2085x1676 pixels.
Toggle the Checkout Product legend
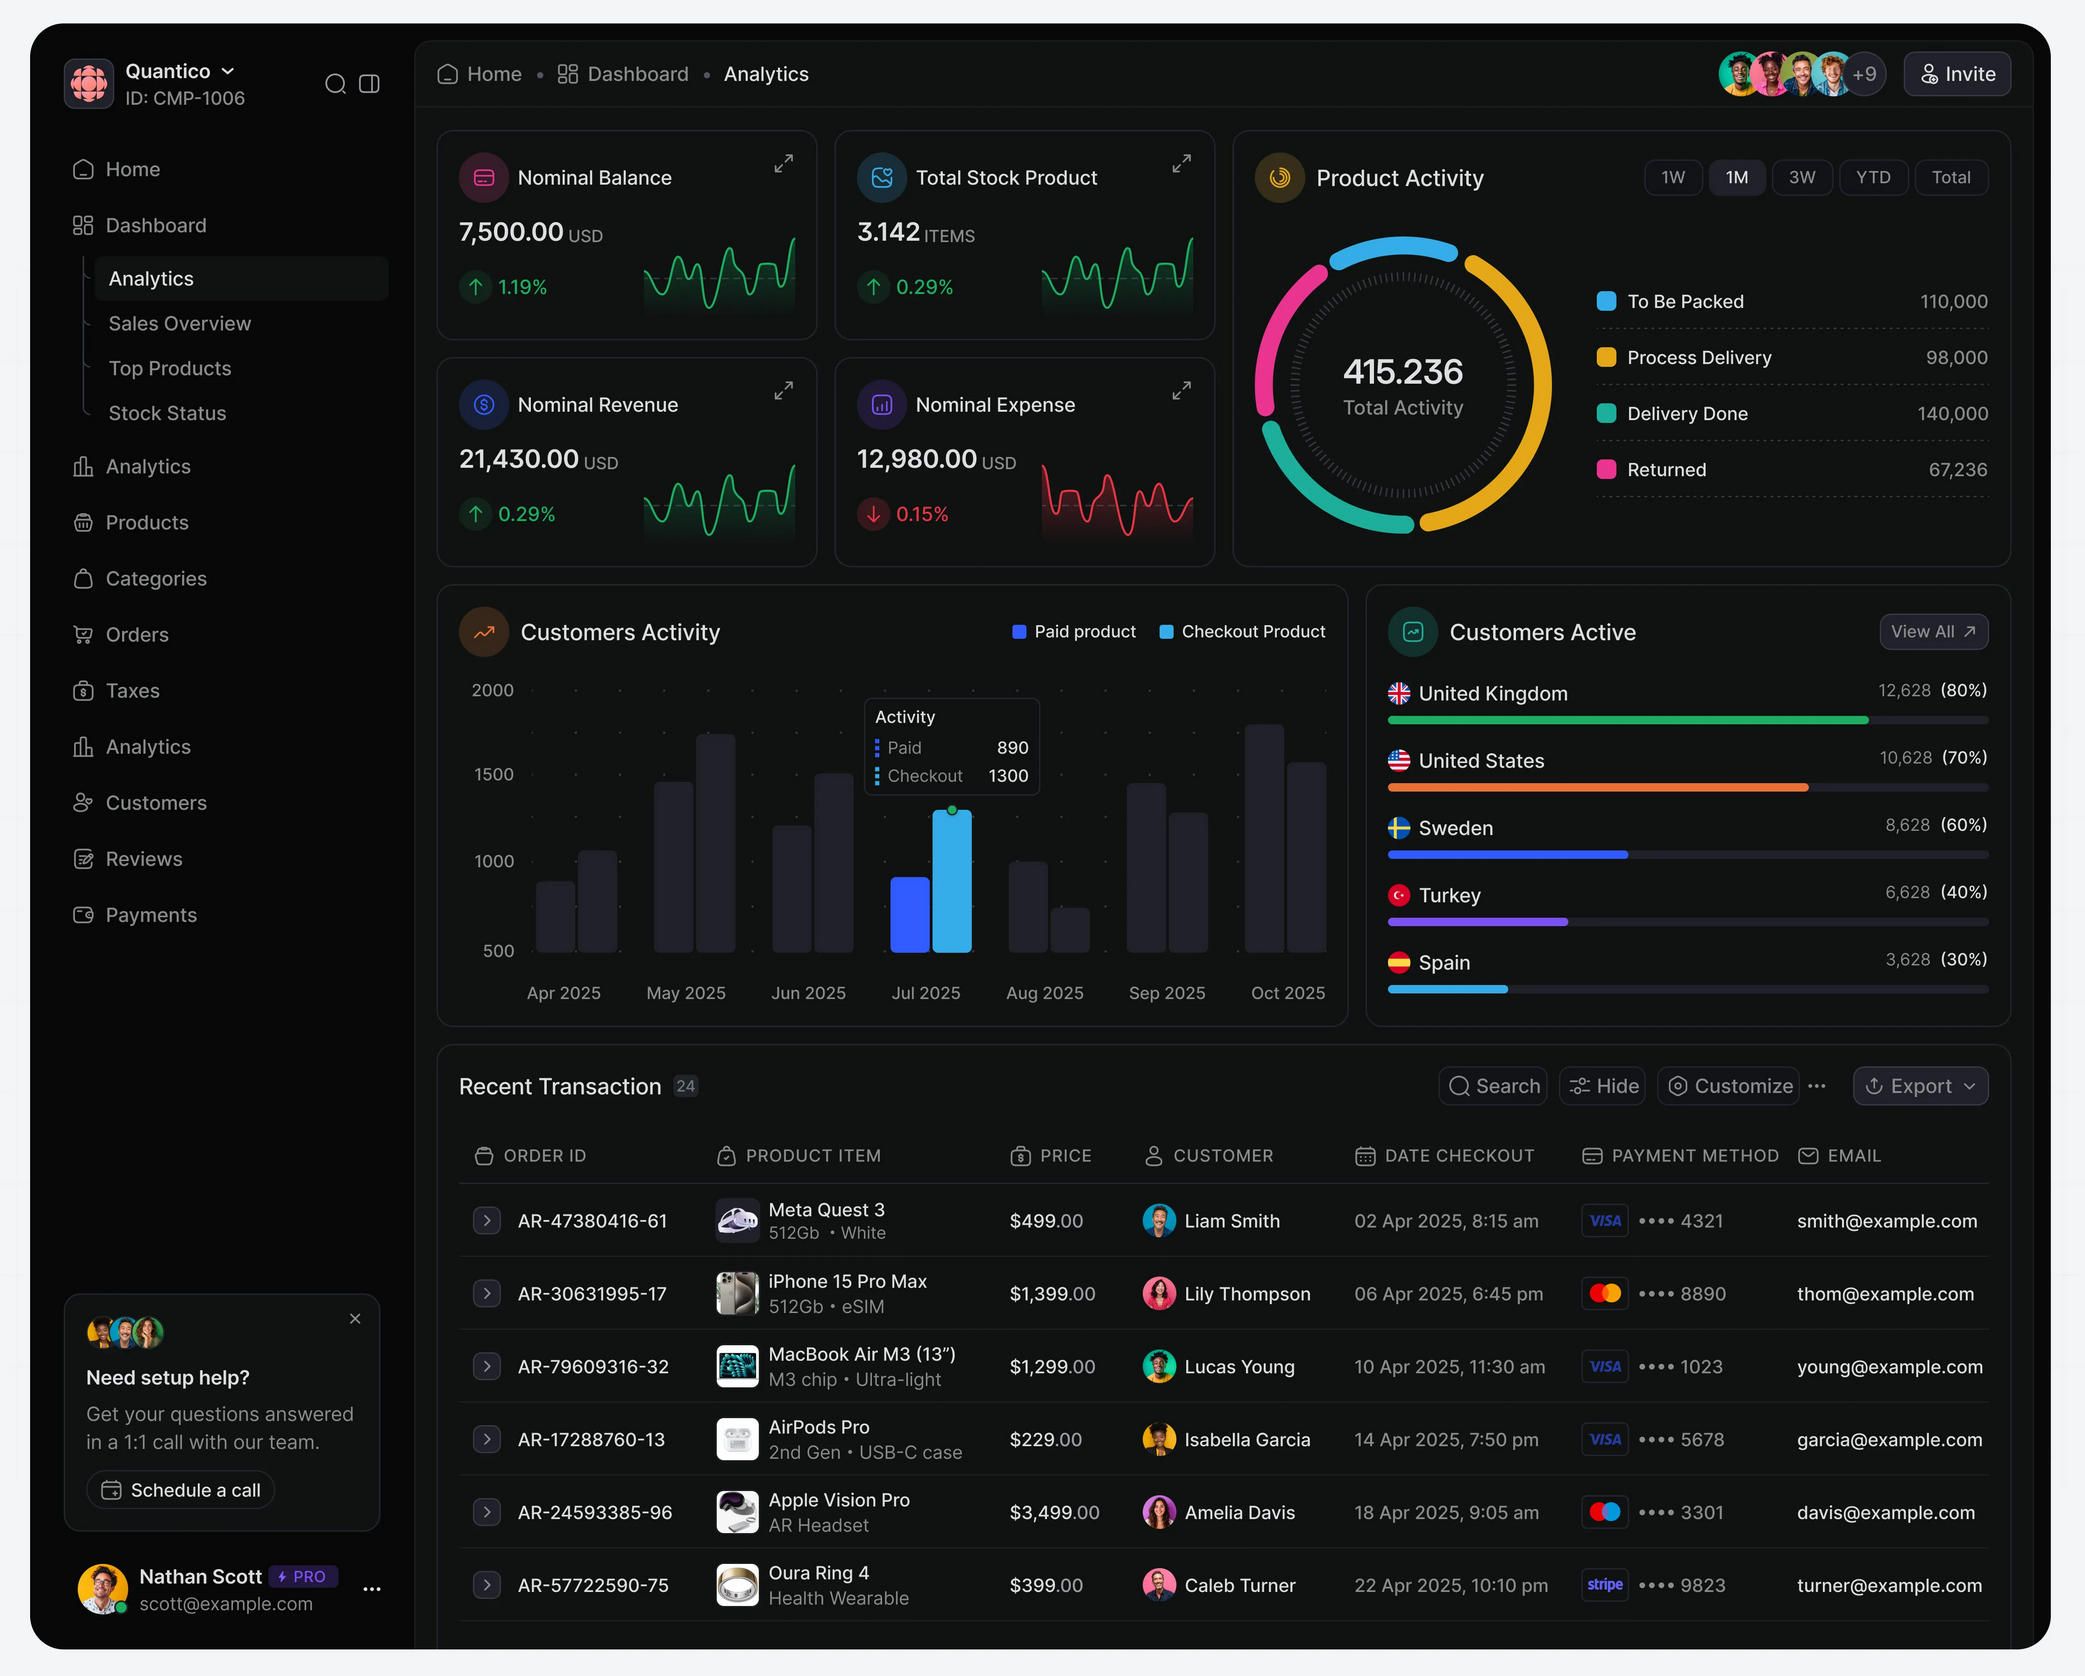click(x=1242, y=631)
